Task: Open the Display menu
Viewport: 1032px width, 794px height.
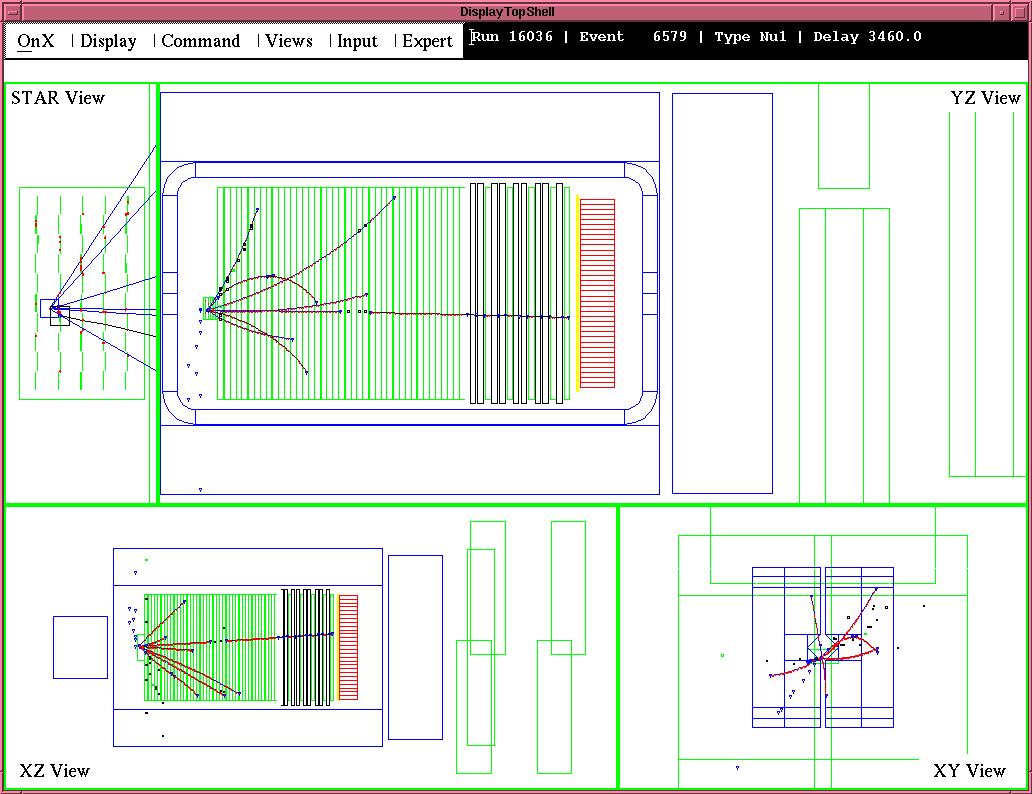Action: [108, 41]
